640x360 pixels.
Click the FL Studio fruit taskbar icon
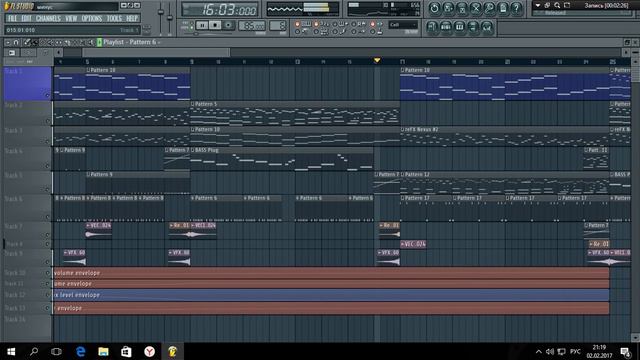click(172, 351)
